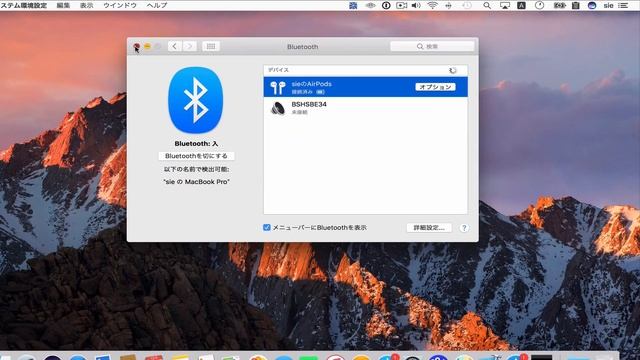640x360 pixels.
Task: Close the Bluetooth preferences window
Action: [137, 47]
